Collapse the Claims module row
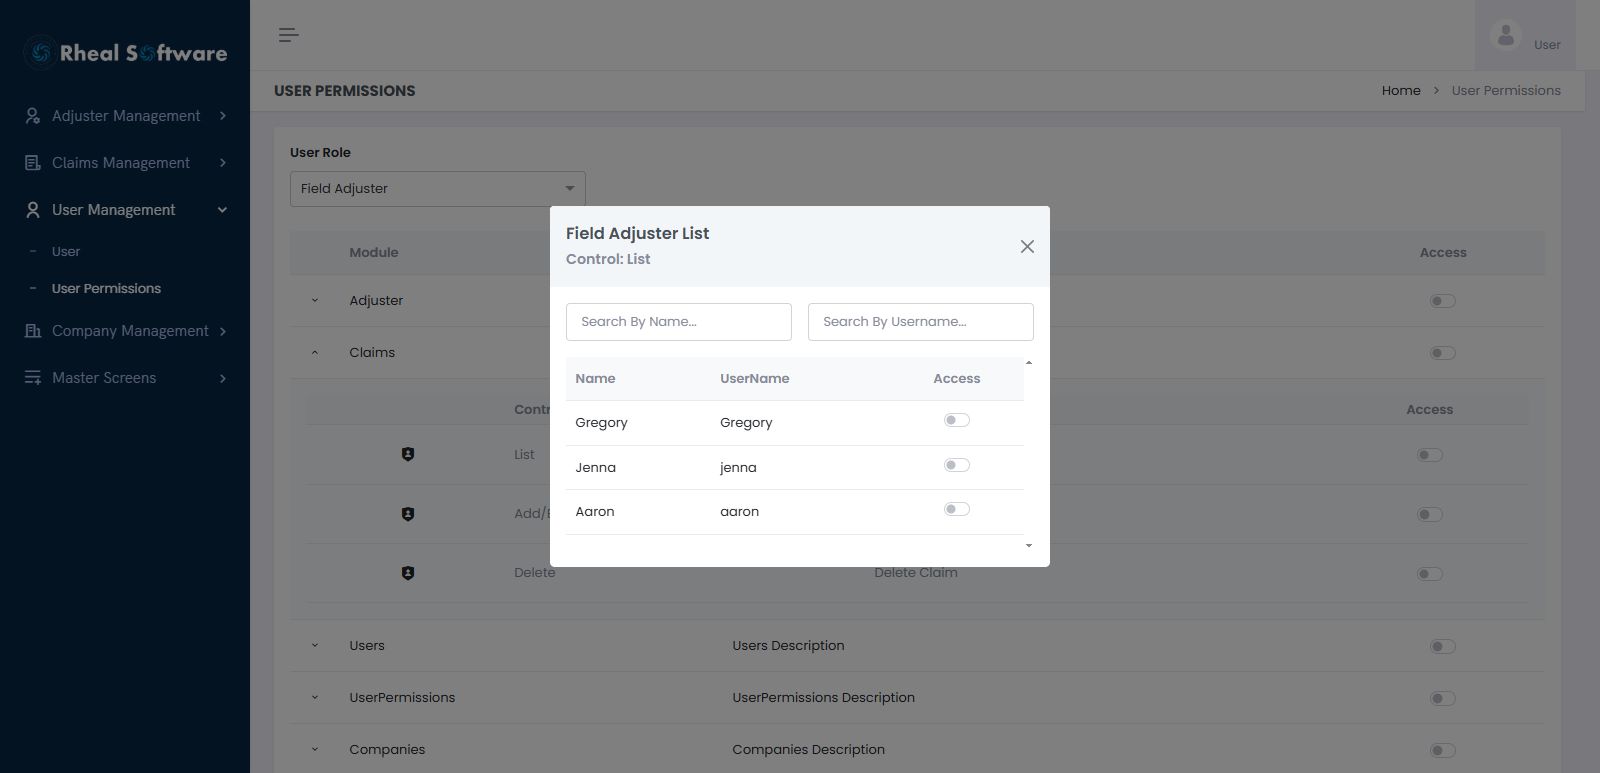Viewport: 1600px width, 773px height. 315,352
